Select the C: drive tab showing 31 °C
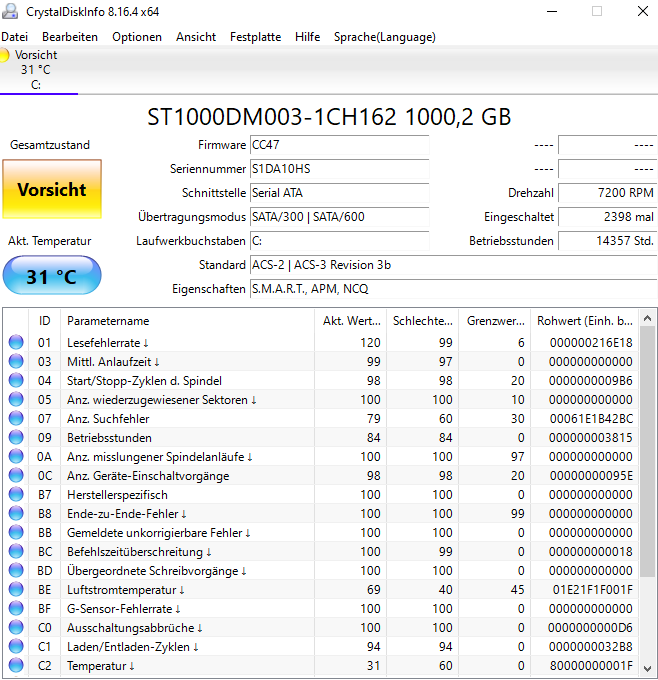 coord(36,70)
